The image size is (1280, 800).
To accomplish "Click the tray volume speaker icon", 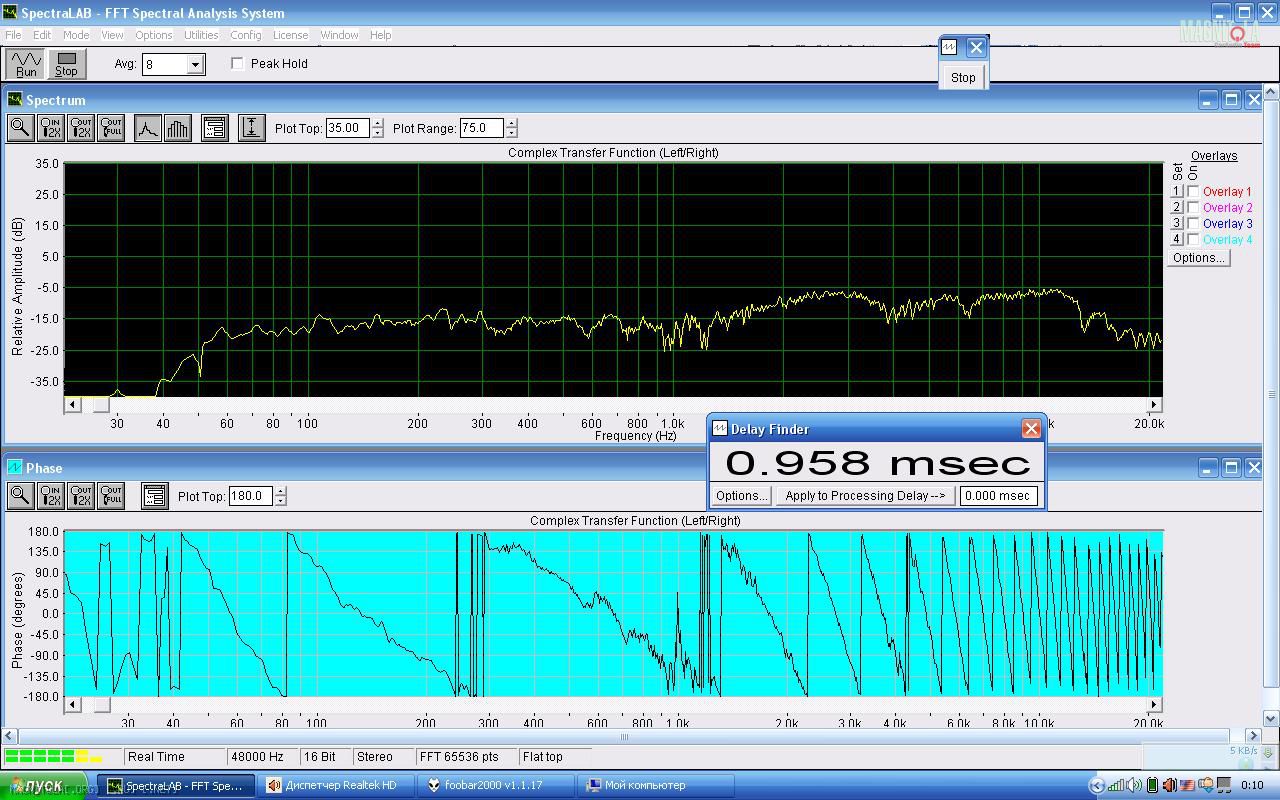I will pyautogui.click(x=1134, y=785).
